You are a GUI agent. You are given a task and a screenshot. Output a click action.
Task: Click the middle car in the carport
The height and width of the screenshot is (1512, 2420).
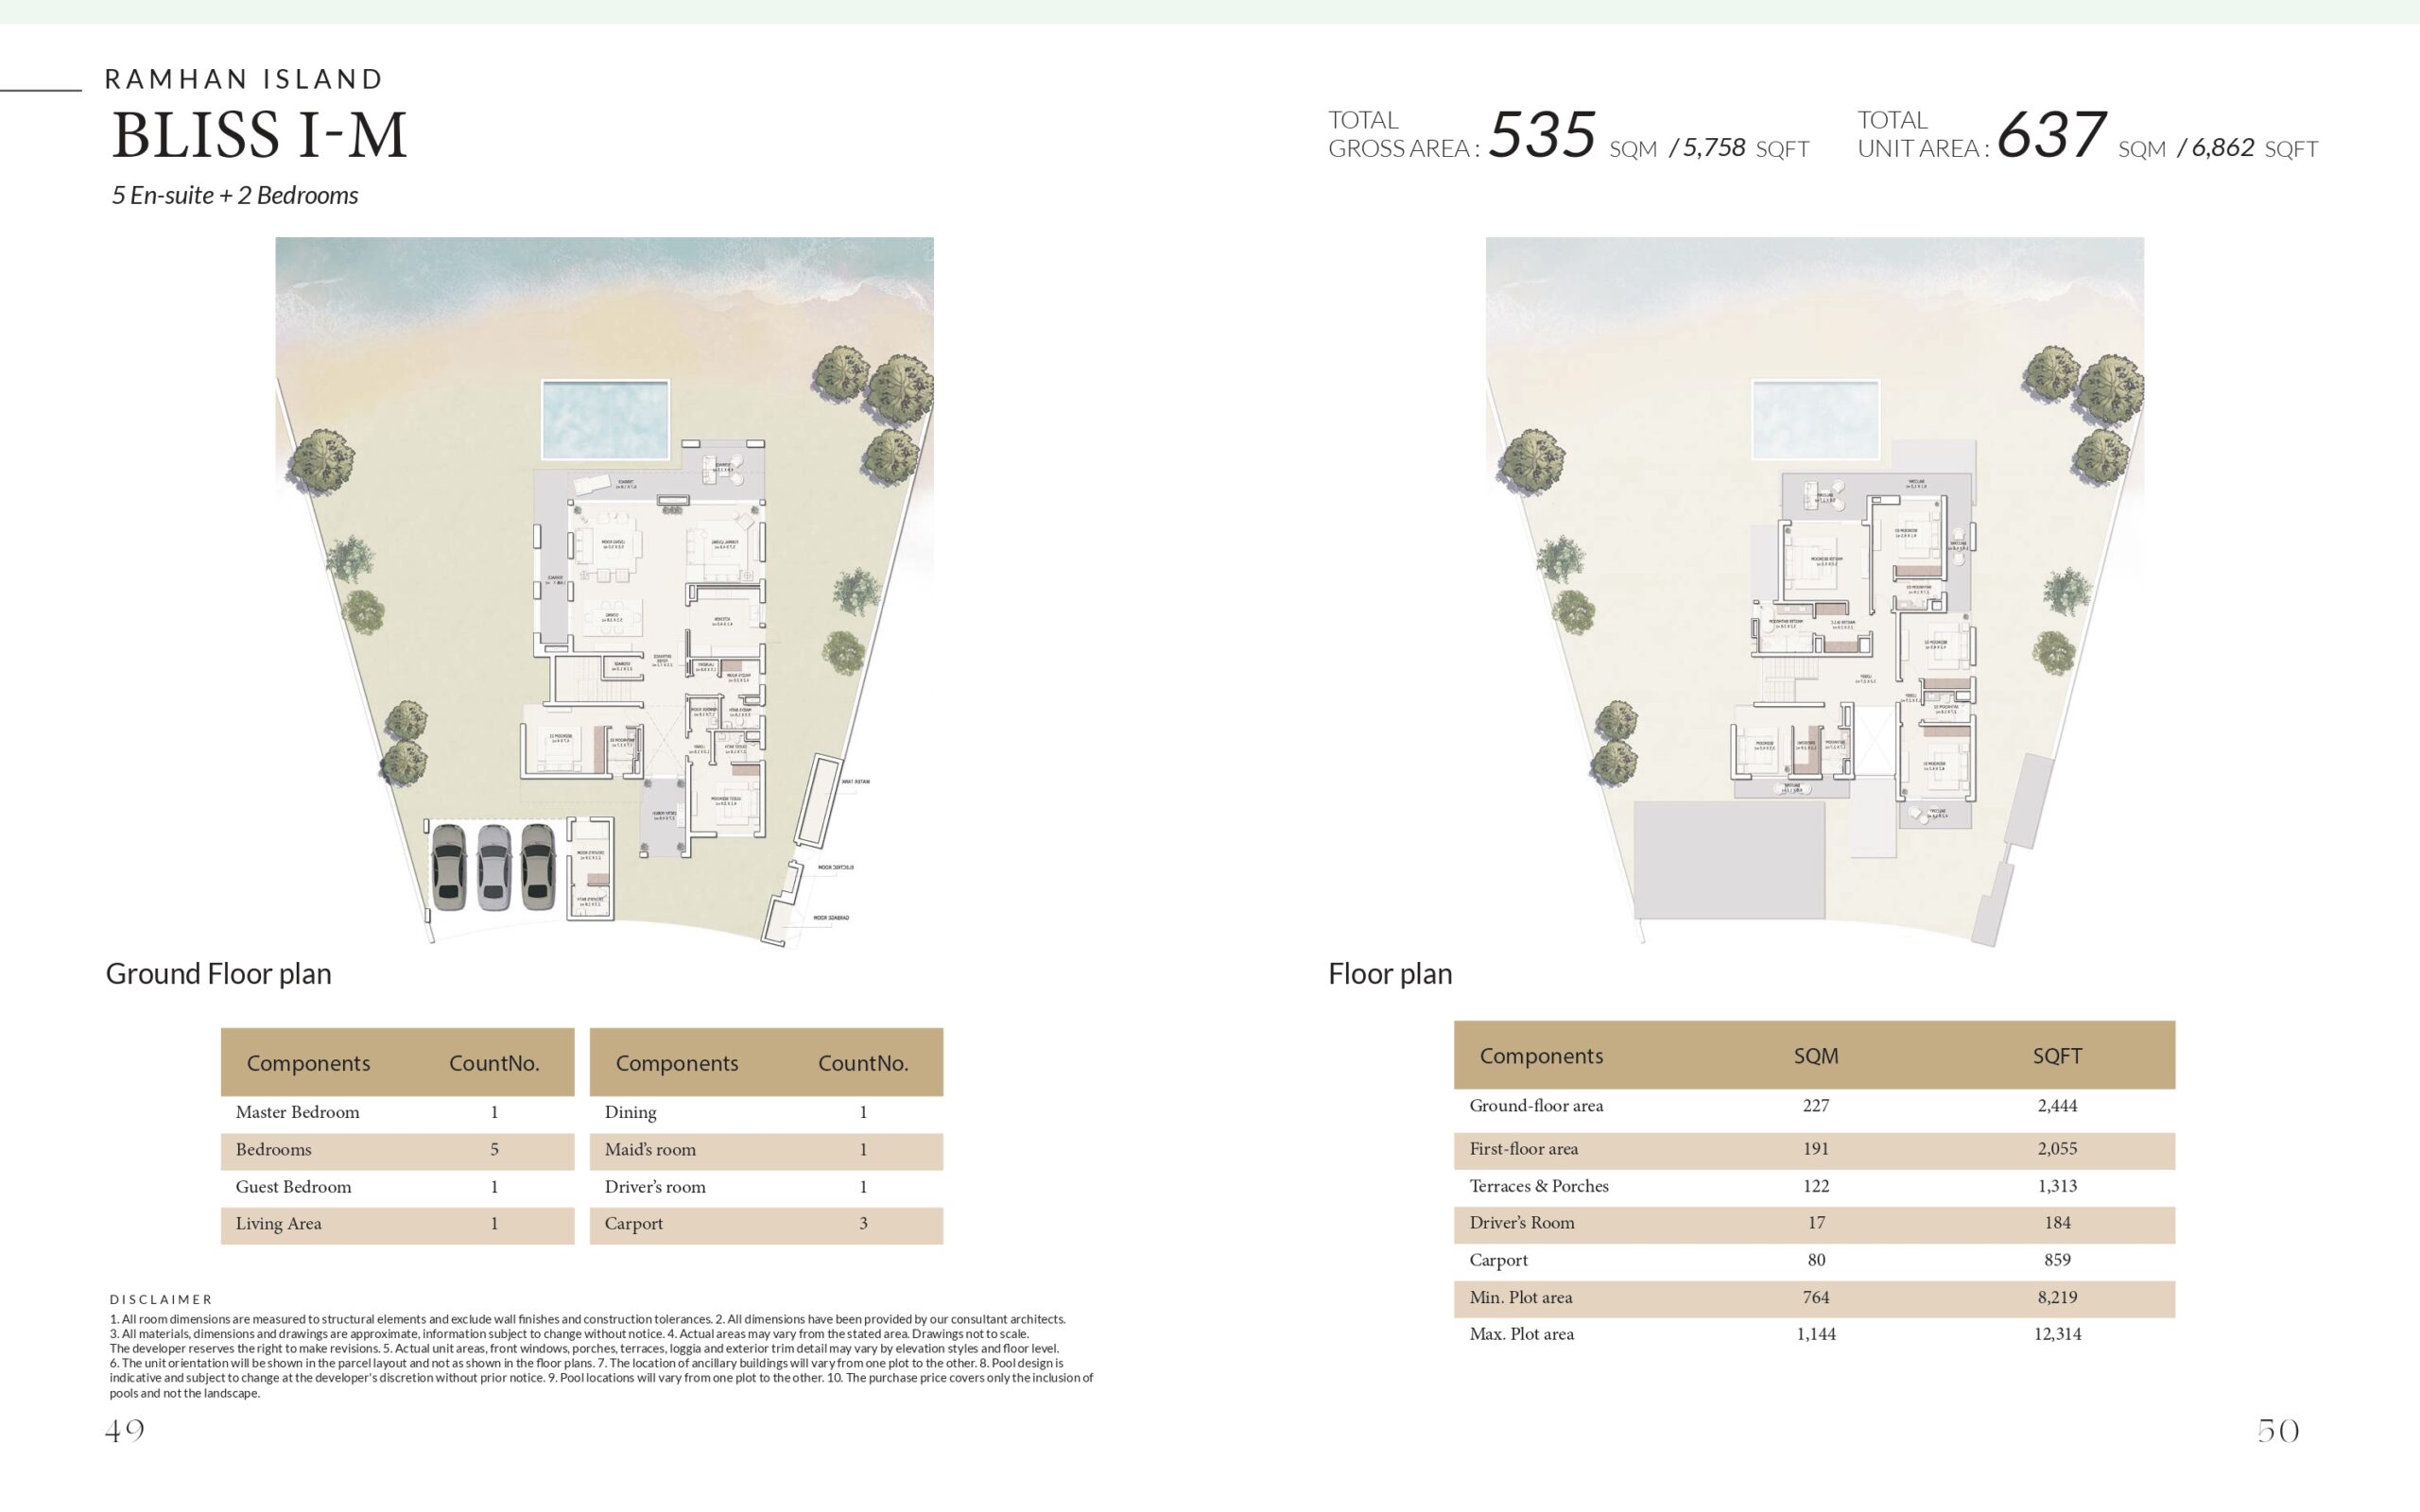pyautogui.click(x=494, y=866)
